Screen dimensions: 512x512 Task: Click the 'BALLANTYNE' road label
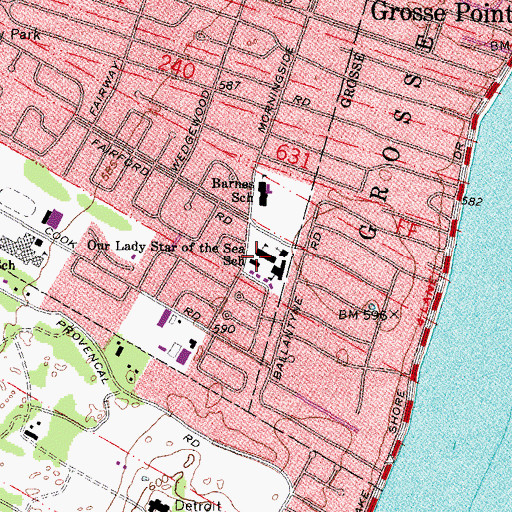click(x=289, y=338)
